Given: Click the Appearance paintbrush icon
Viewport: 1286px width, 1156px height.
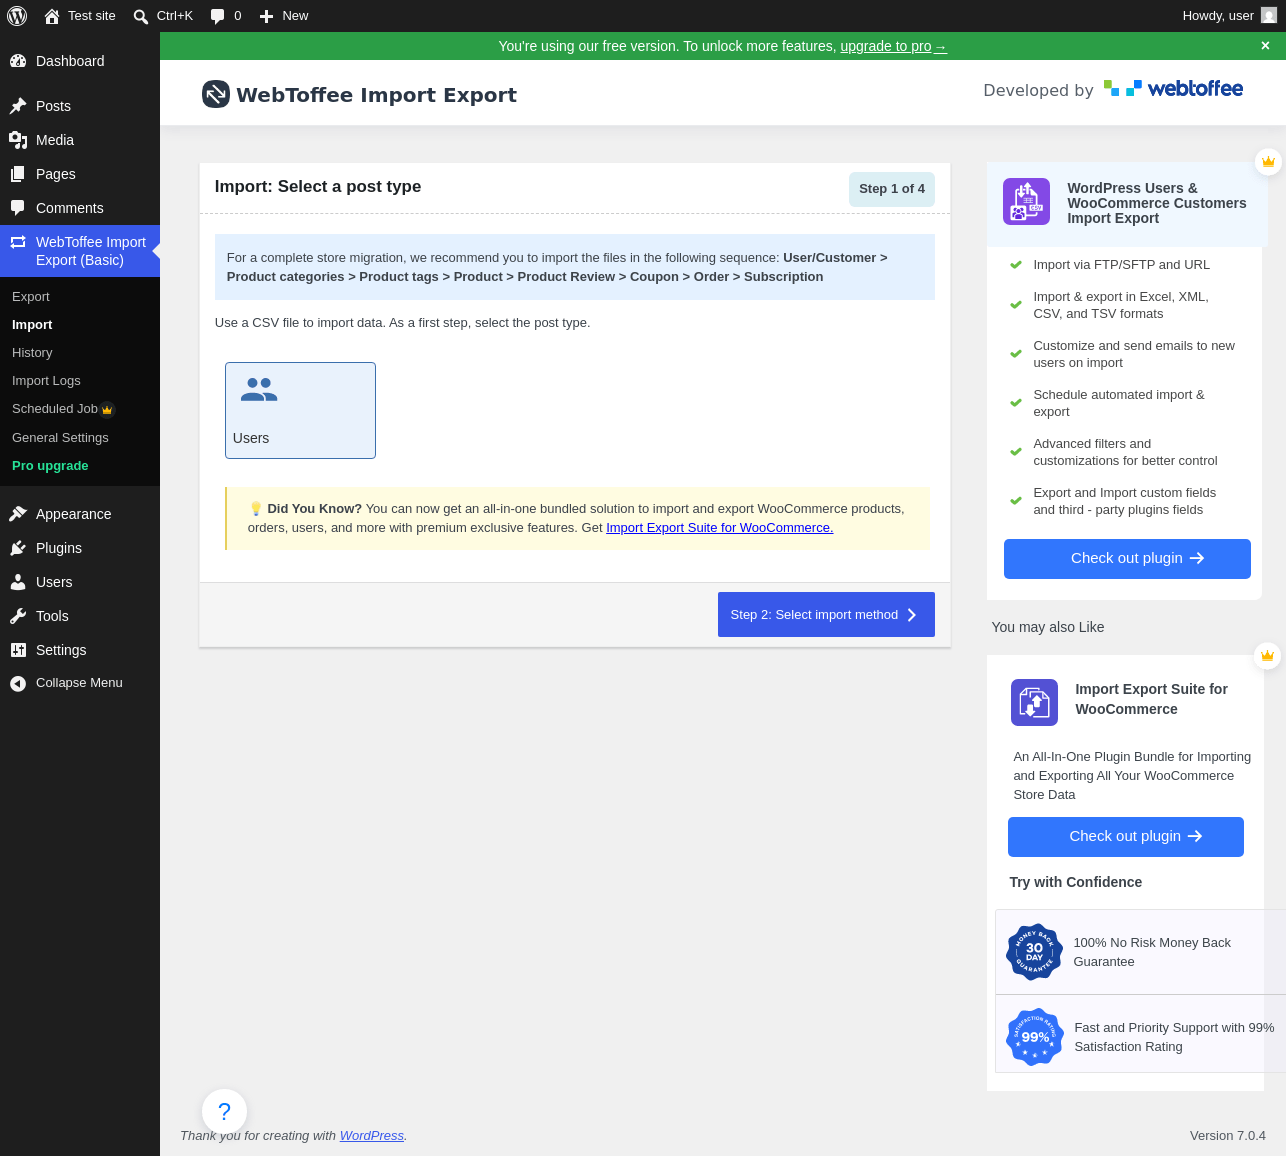Looking at the screenshot, I should point(18,514).
